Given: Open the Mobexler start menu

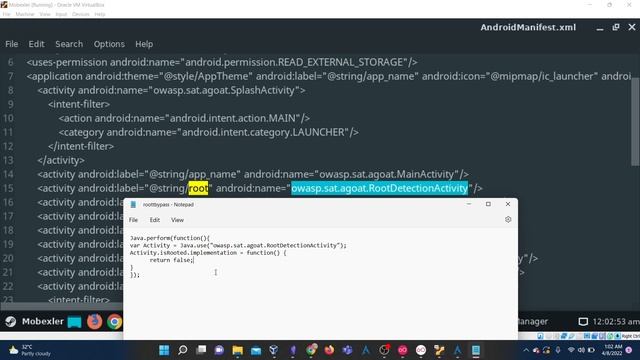Looking at the screenshot, I should pyautogui.click(x=35, y=322).
